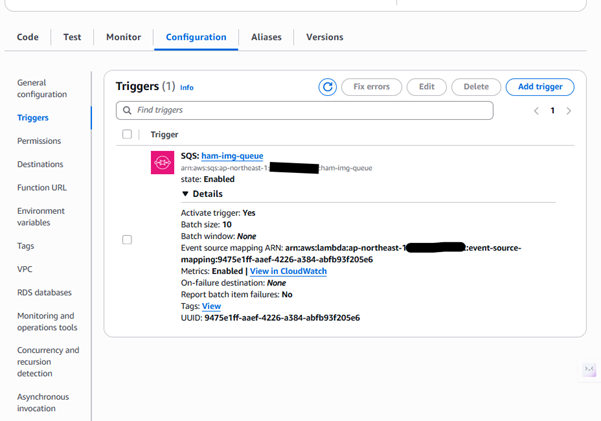The height and width of the screenshot is (421, 601).
Task: Click the Trigger column header
Action: [x=164, y=135]
